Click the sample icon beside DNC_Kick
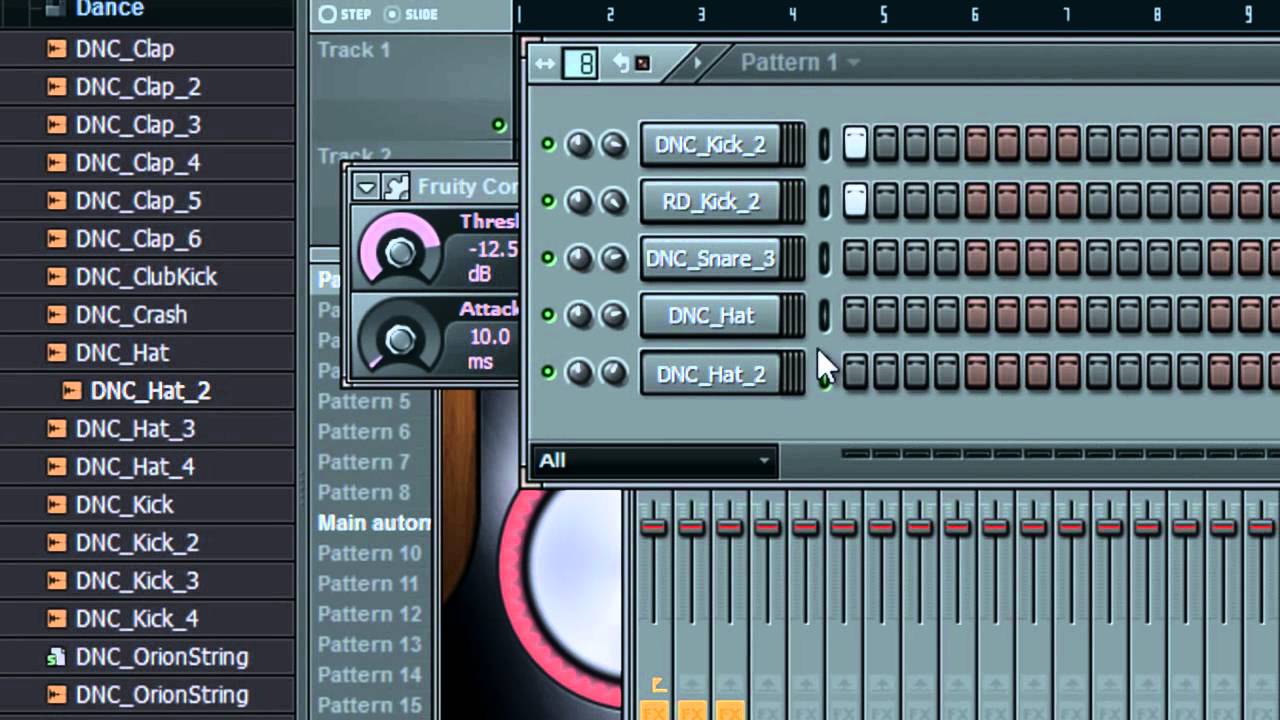Screen dimensions: 1280x720 (57, 505)
